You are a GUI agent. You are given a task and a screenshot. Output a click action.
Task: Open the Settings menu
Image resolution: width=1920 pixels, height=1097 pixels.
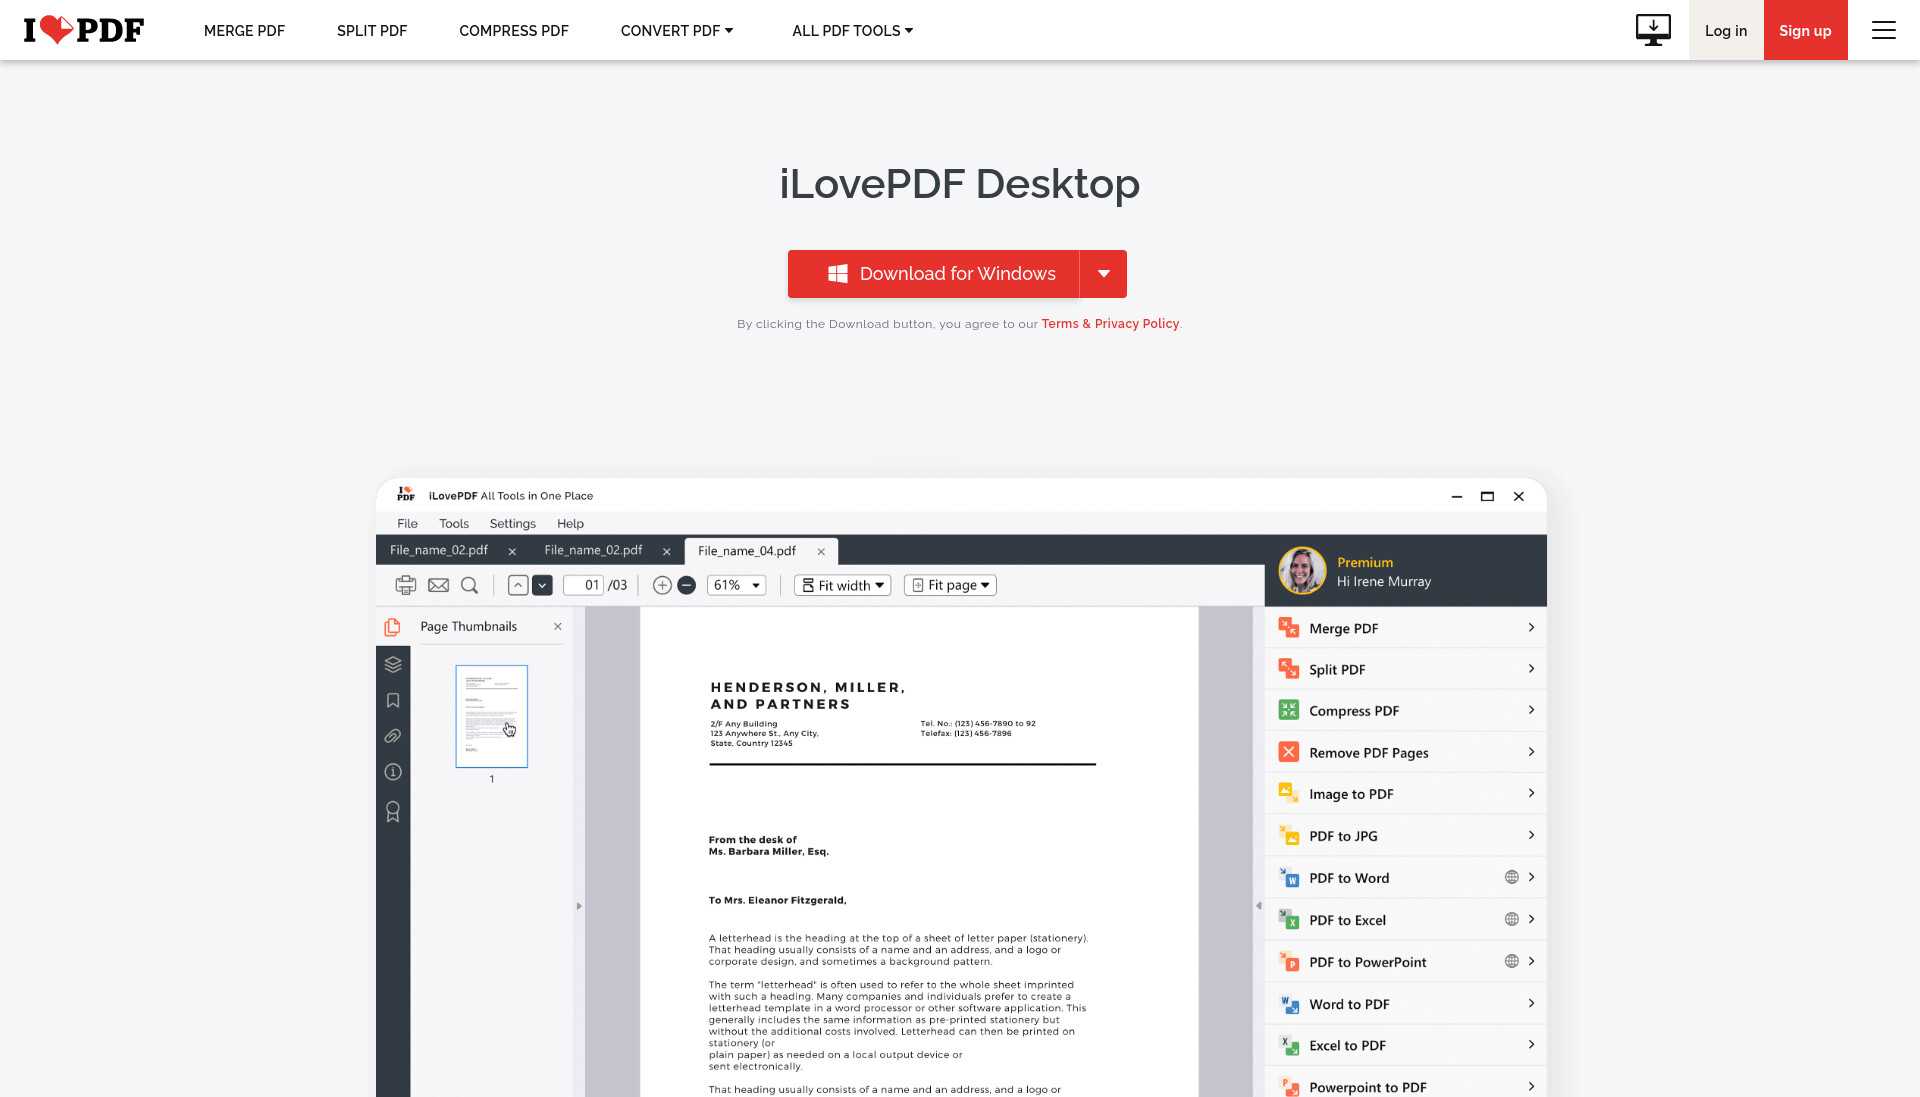(x=512, y=523)
